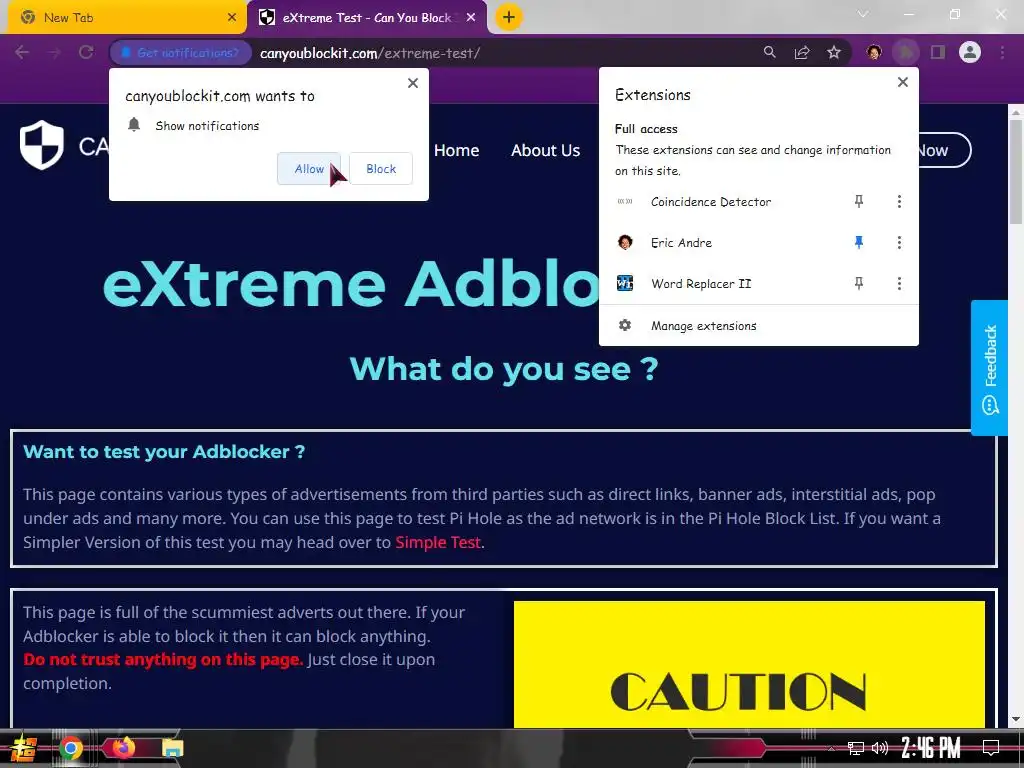Pin the Coincidence Detector extension

[859, 201]
